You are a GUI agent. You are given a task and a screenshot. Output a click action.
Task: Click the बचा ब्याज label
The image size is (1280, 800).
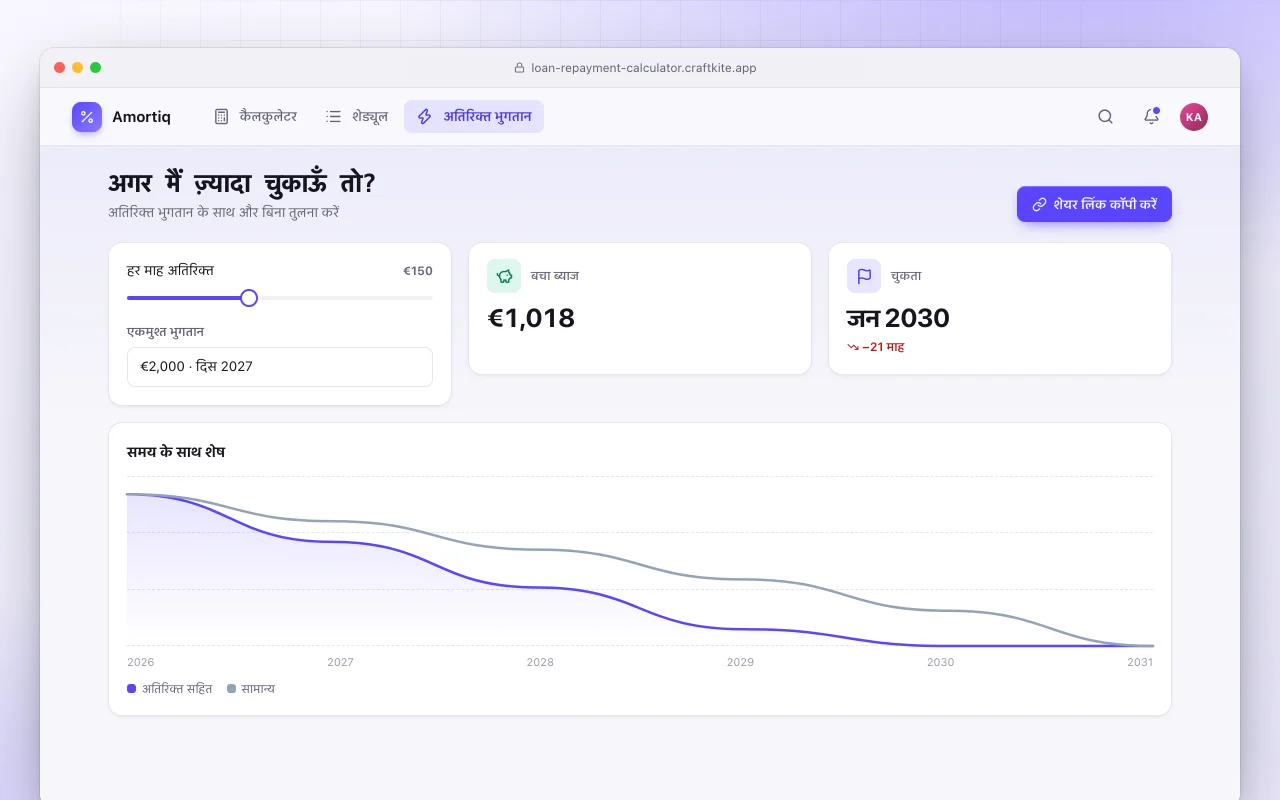pos(555,276)
